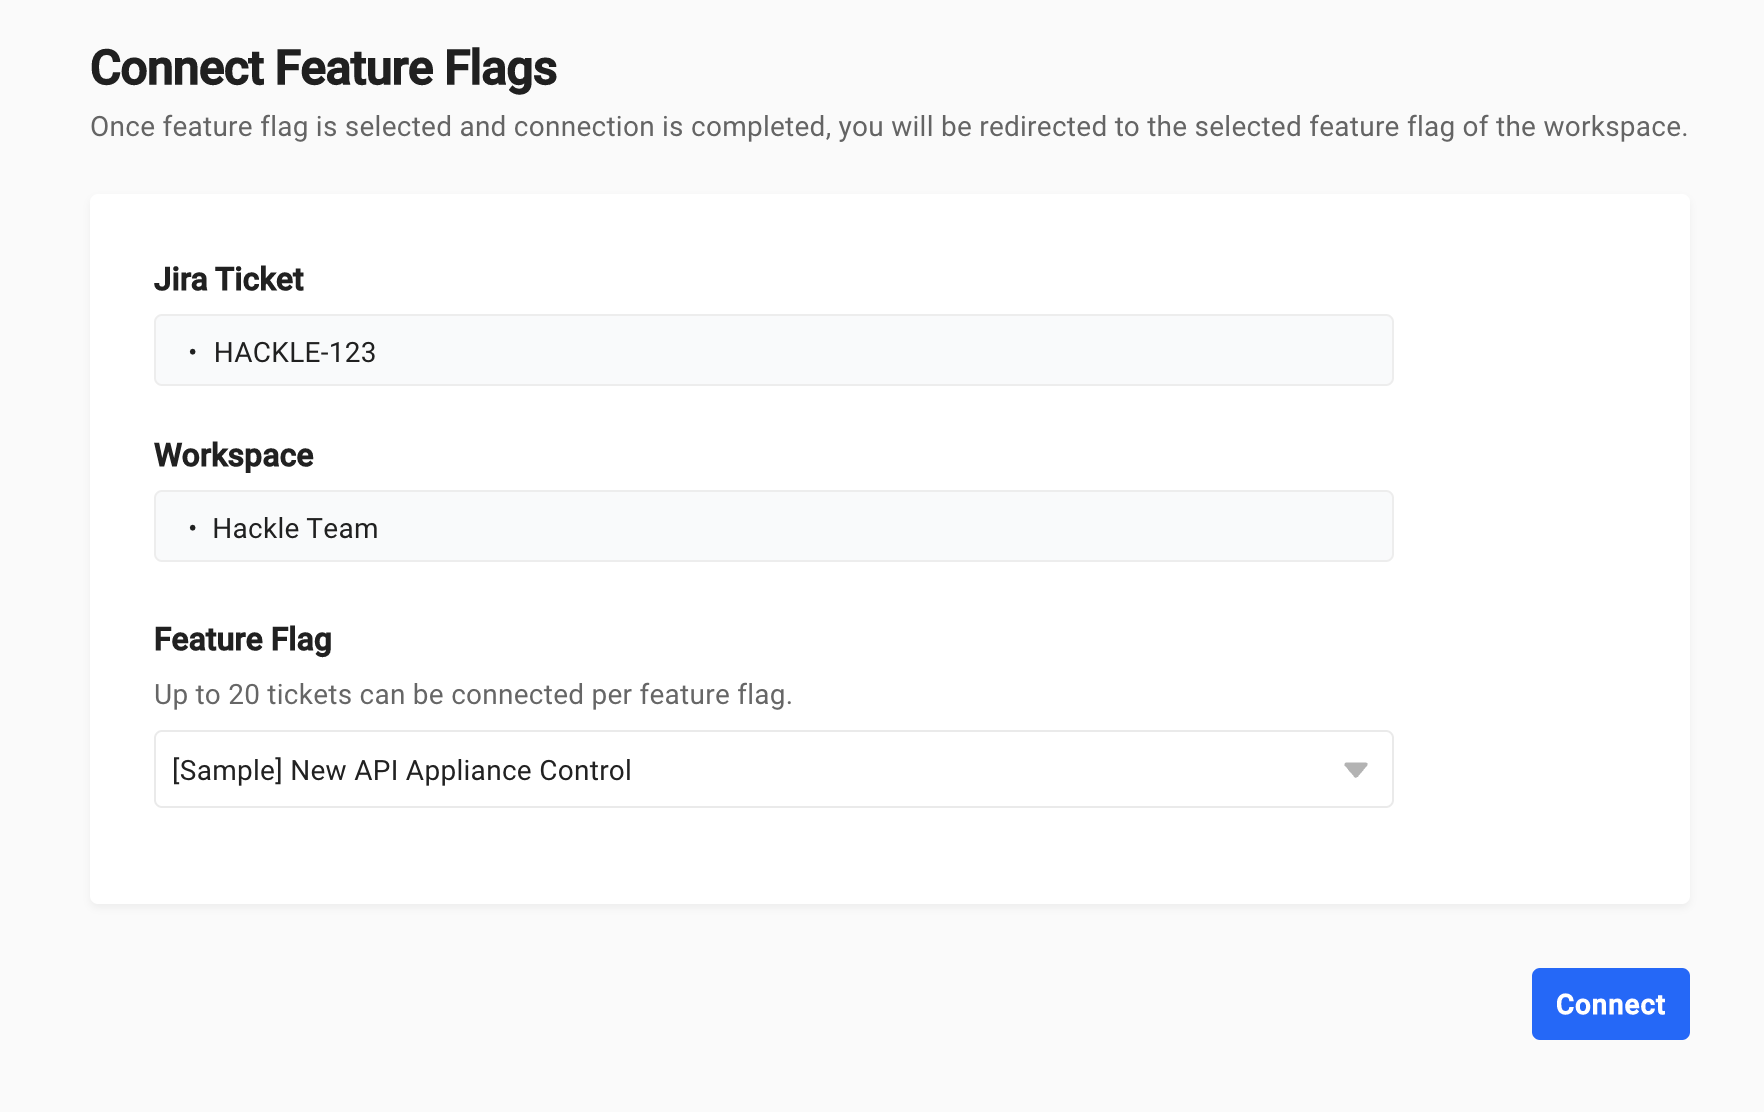Click the selected feature flag name text
The image size is (1764, 1112).
[x=401, y=771]
